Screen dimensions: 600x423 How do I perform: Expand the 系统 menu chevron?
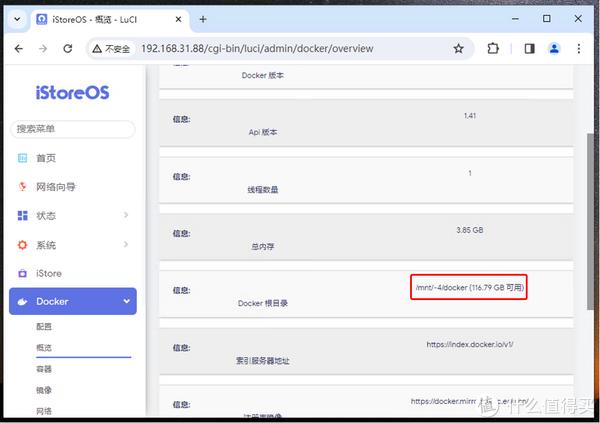126,244
